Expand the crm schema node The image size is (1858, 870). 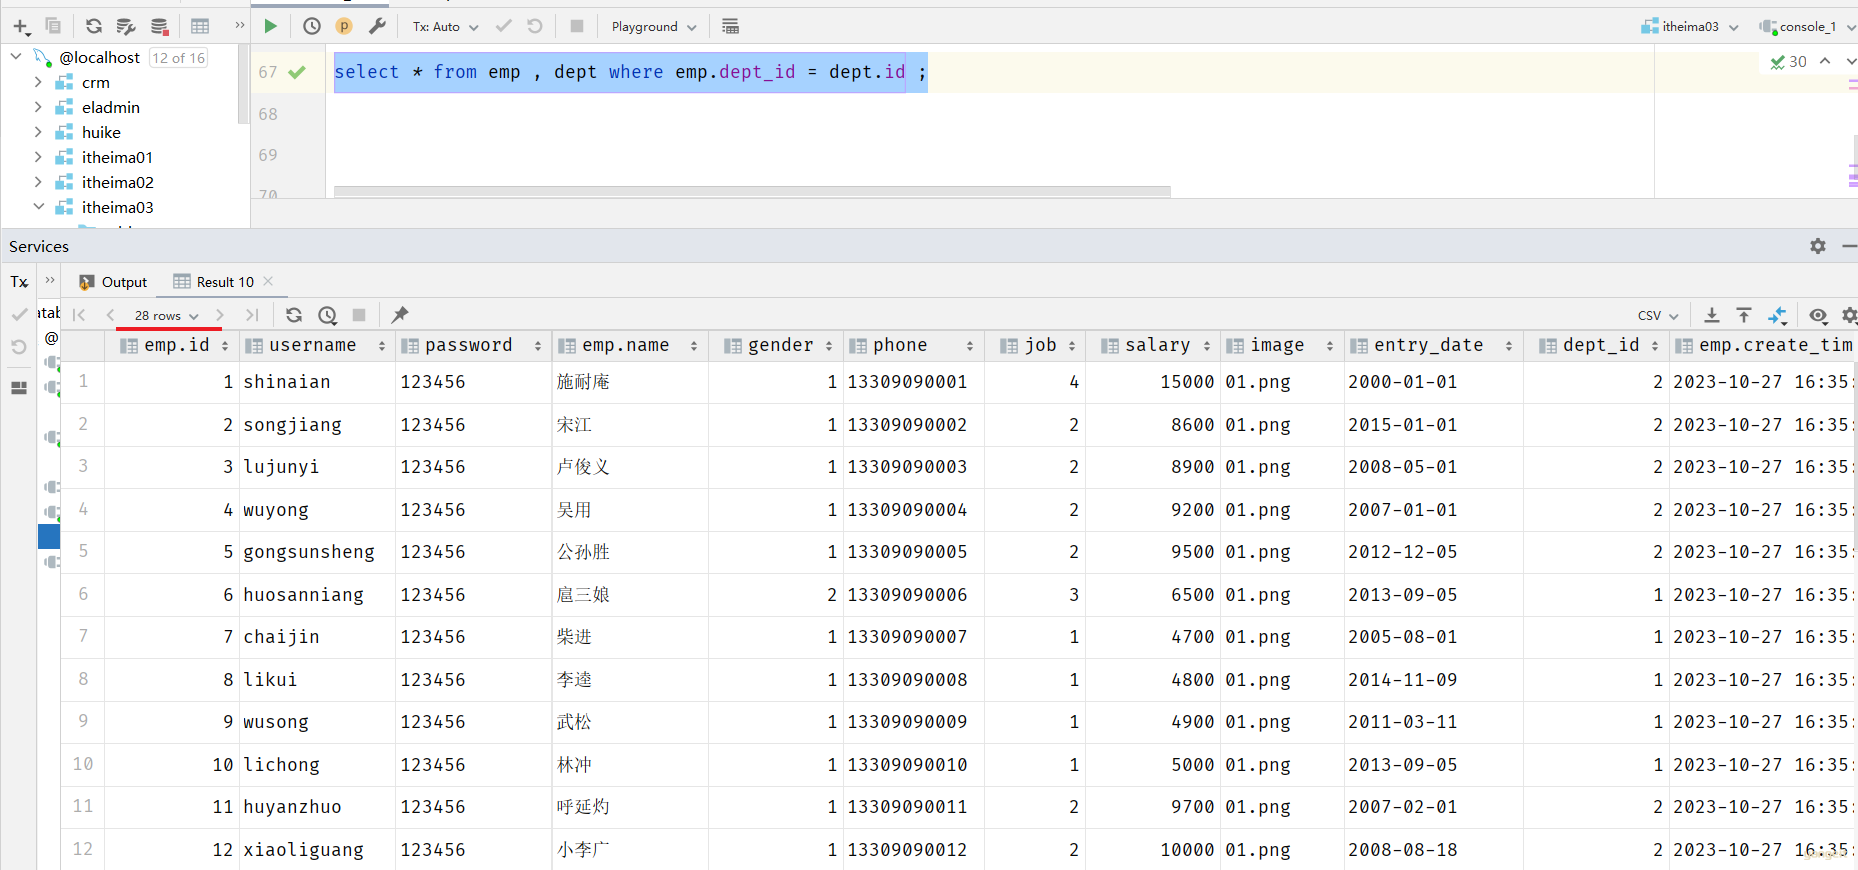(38, 82)
